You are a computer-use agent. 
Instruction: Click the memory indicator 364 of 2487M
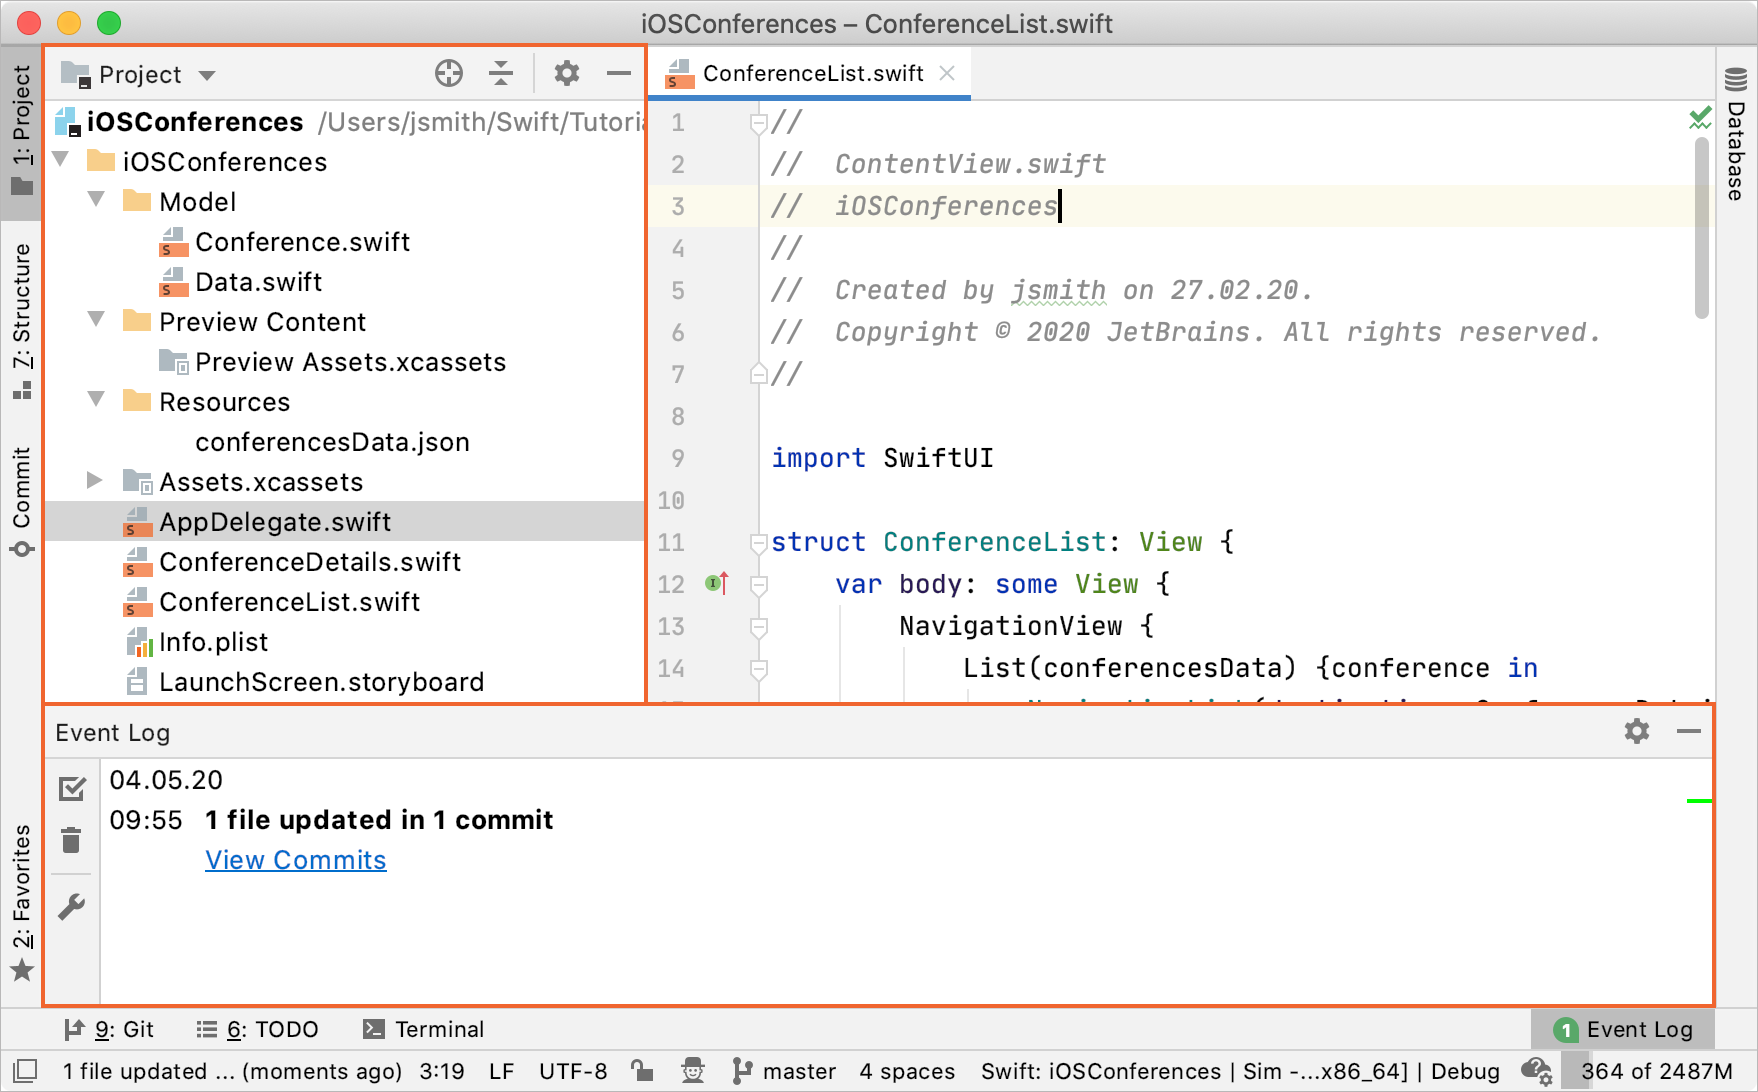click(x=1656, y=1071)
